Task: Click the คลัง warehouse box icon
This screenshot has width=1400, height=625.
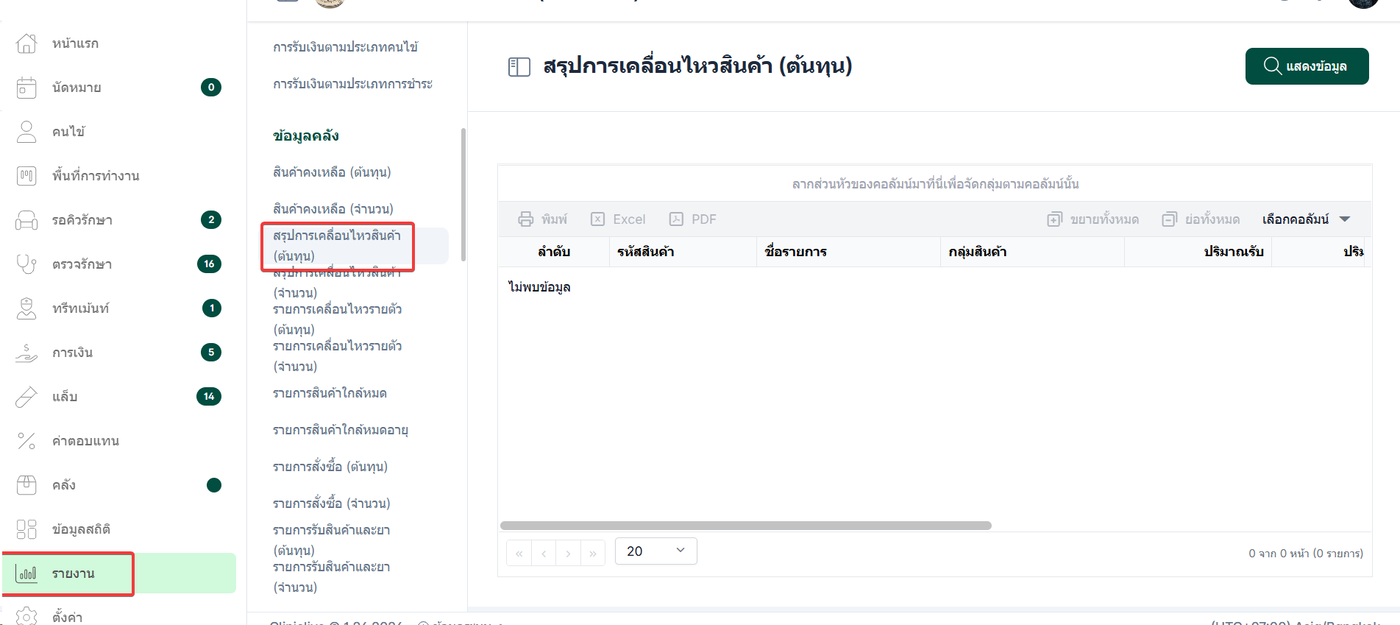Action: click(x=27, y=485)
